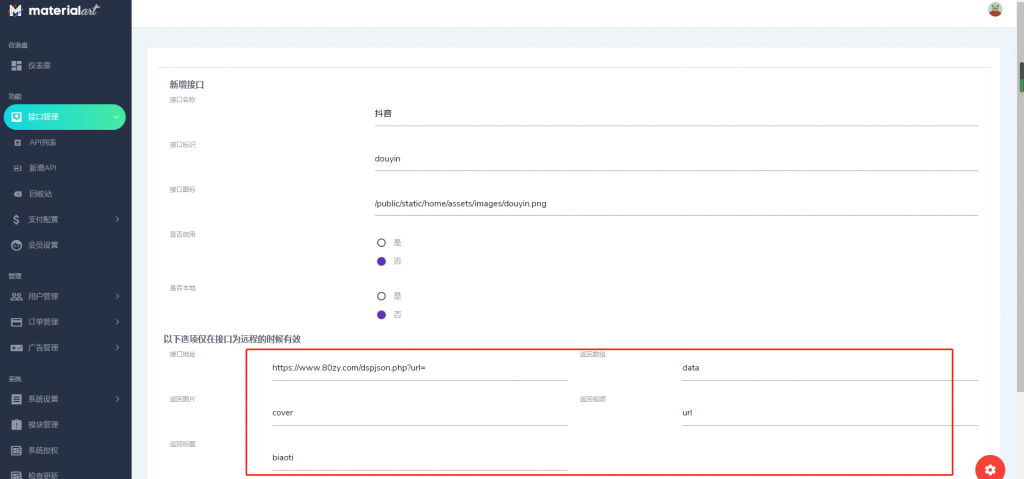Click the dollar icon for 支付配置

coord(17,220)
